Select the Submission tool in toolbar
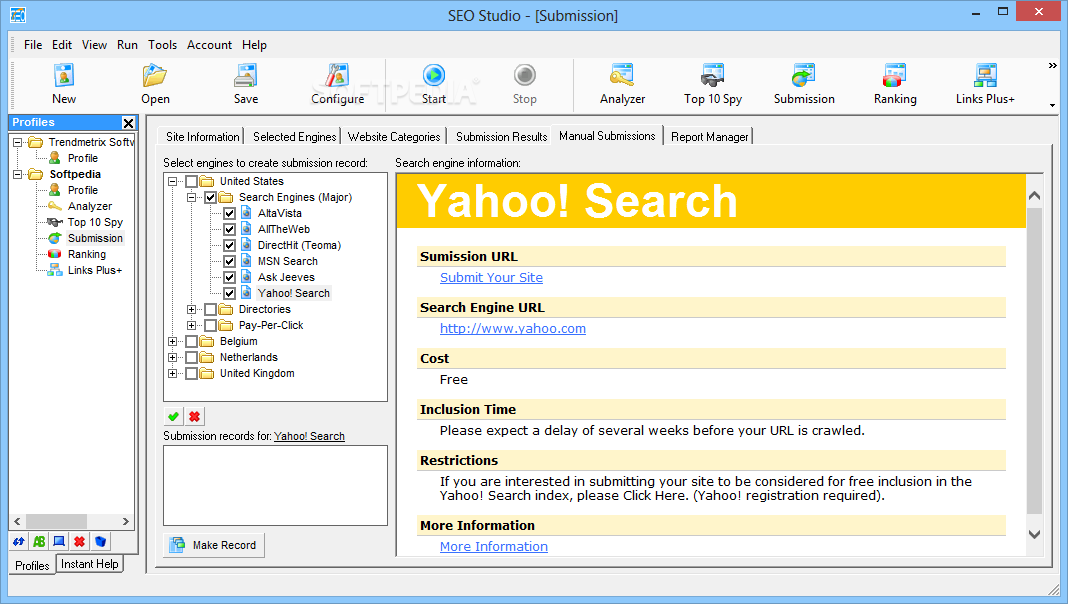The height and width of the screenshot is (604, 1068). [804, 84]
